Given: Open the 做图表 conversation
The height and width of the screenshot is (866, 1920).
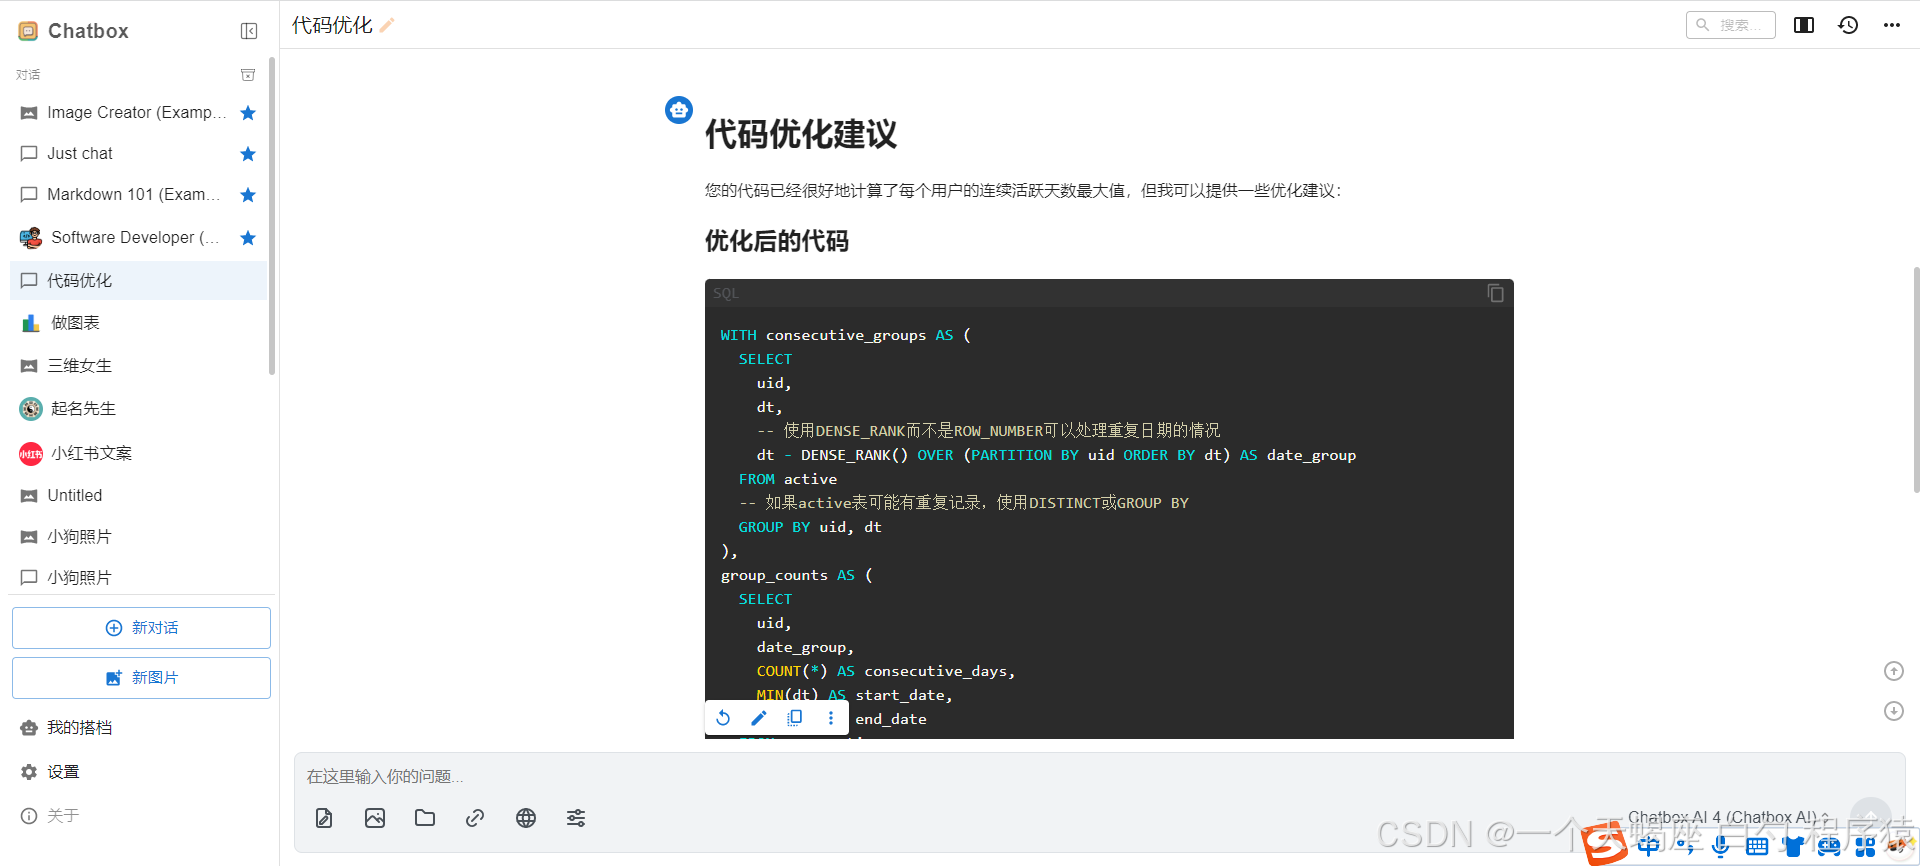Looking at the screenshot, I should tap(138, 323).
